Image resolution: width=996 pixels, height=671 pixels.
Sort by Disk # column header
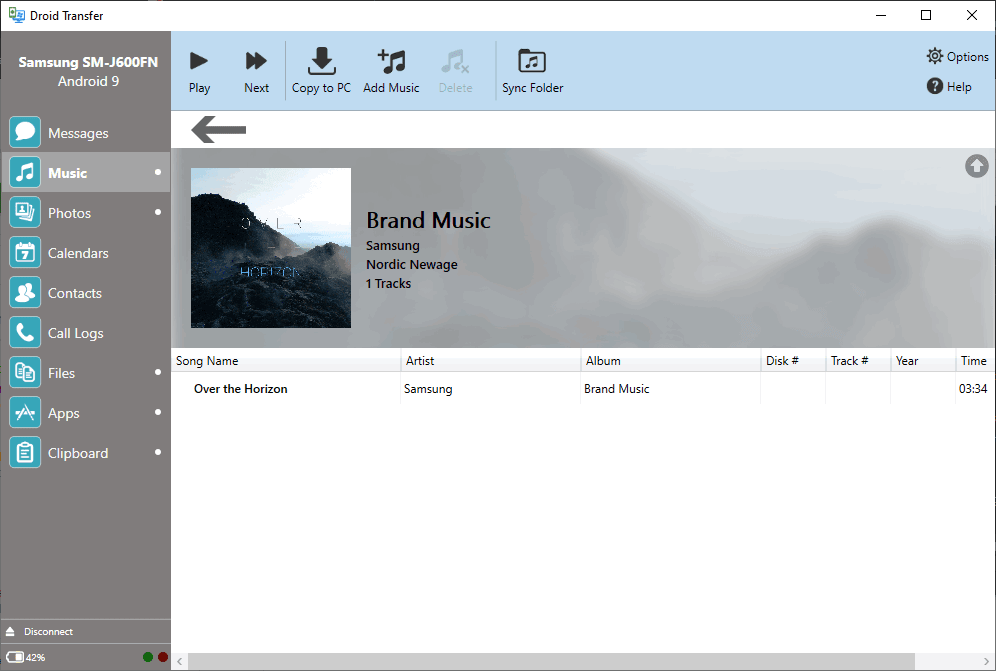[x=793, y=361]
